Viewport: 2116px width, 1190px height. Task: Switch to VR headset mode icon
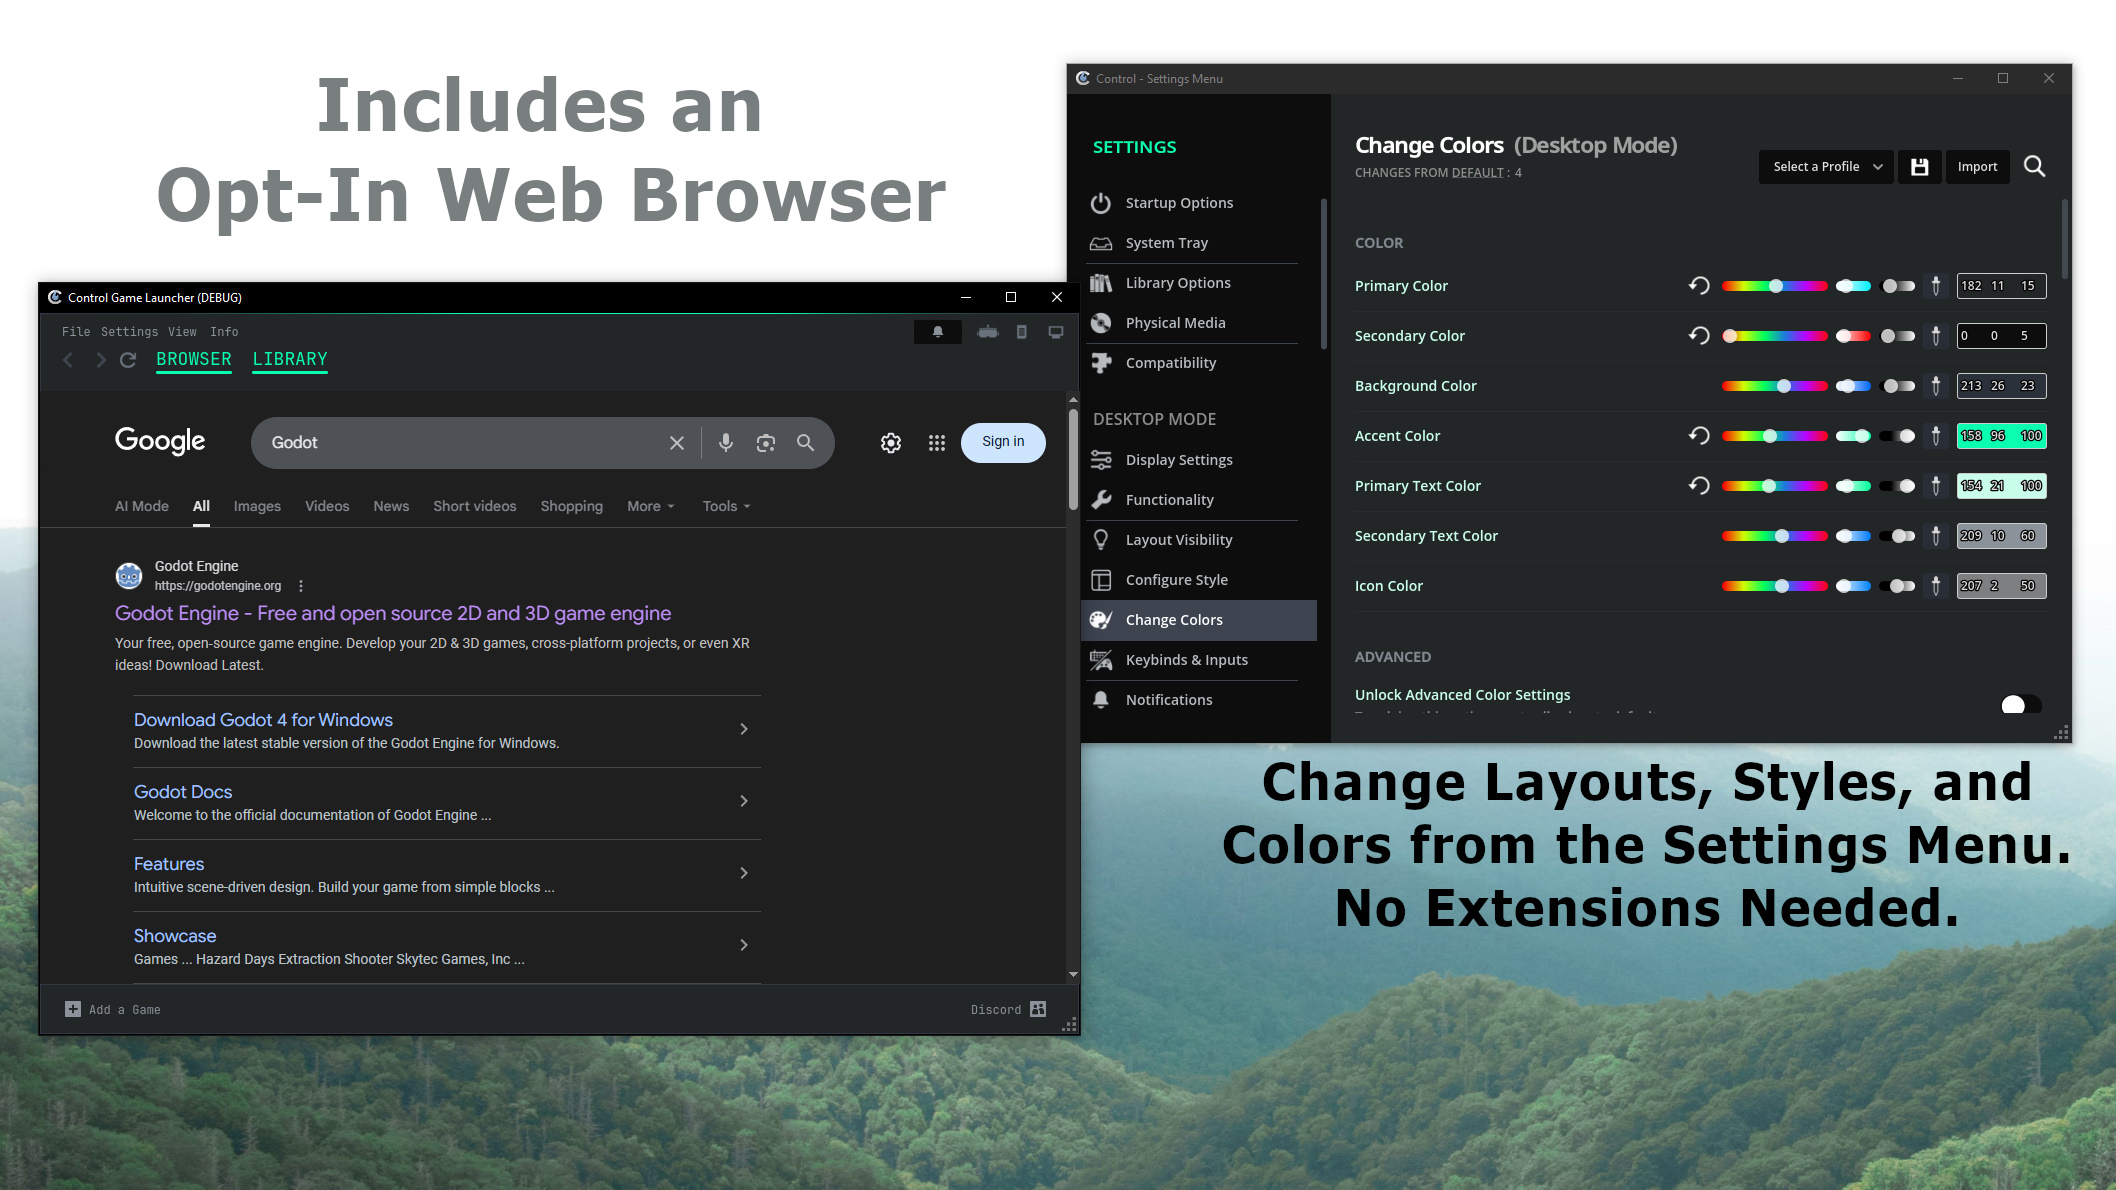point(987,332)
